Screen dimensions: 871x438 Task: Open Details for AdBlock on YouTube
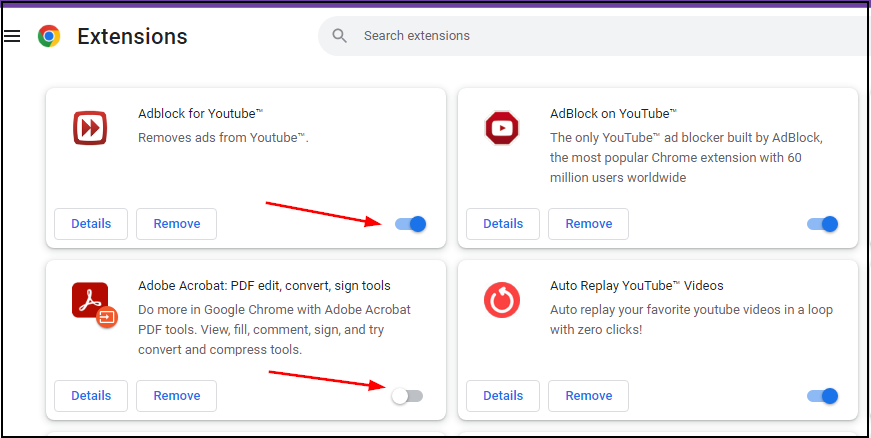point(503,224)
